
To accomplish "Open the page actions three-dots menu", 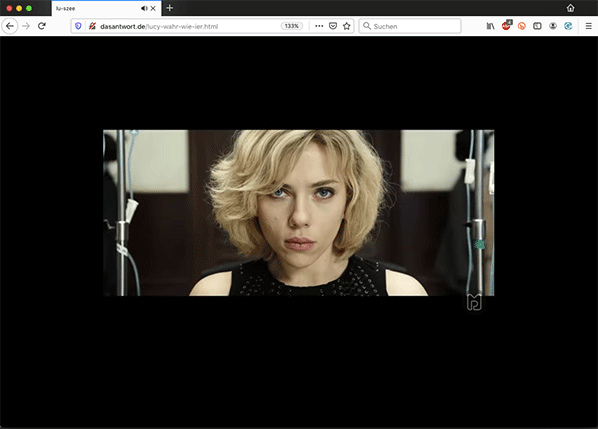I will tap(319, 26).
